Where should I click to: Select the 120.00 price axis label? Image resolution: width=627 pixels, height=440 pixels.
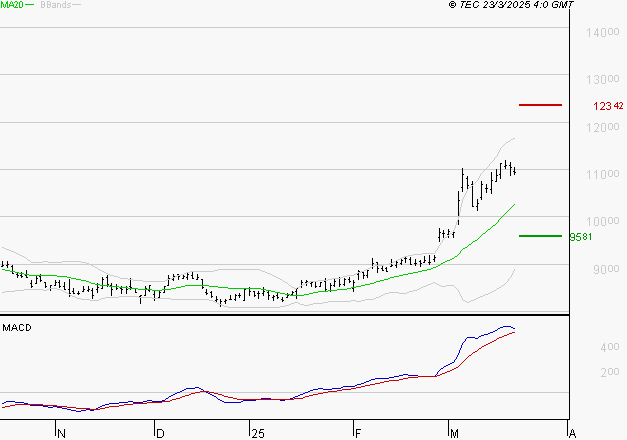pyautogui.click(x=603, y=127)
